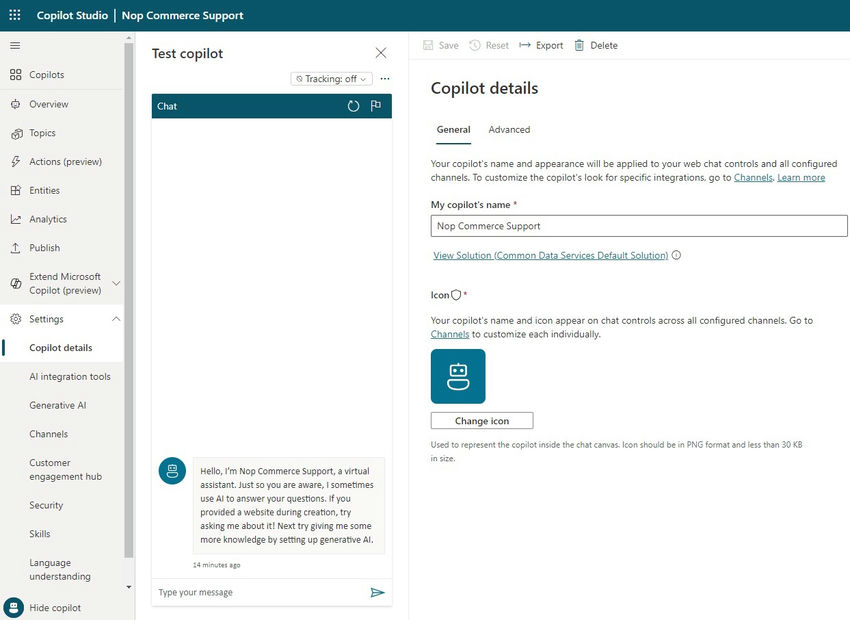Click the Save toolbar button
This screenshot has width=850, height=620.
coord(441,46)
